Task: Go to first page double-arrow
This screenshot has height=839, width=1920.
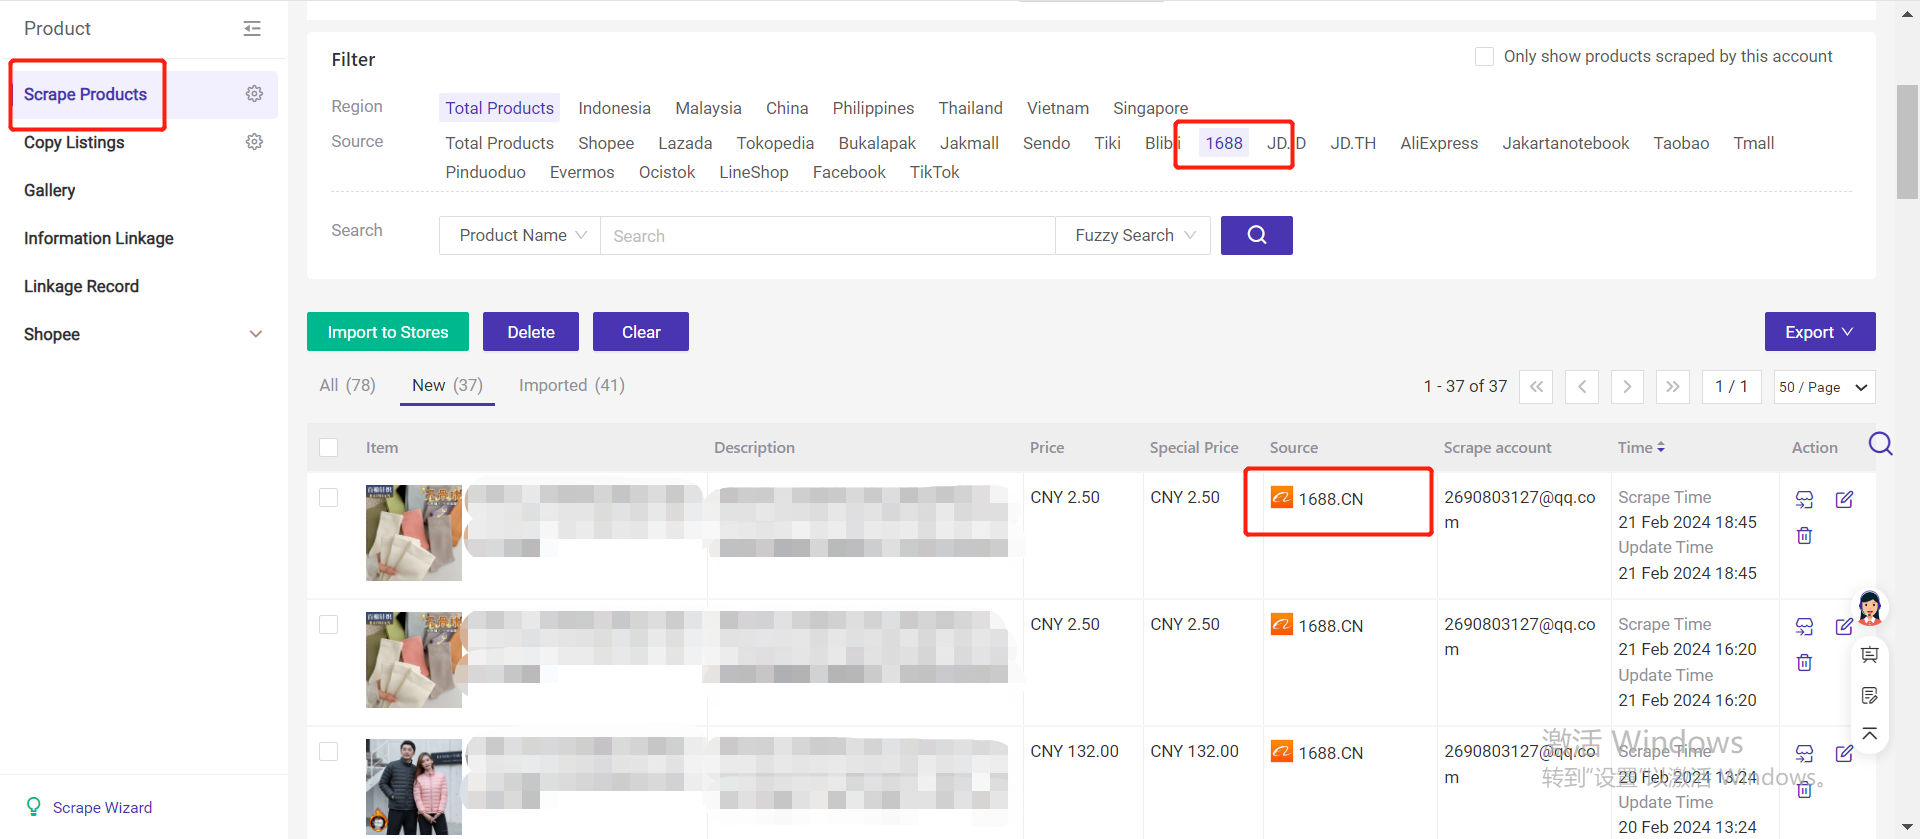Action: [1536, 386]
